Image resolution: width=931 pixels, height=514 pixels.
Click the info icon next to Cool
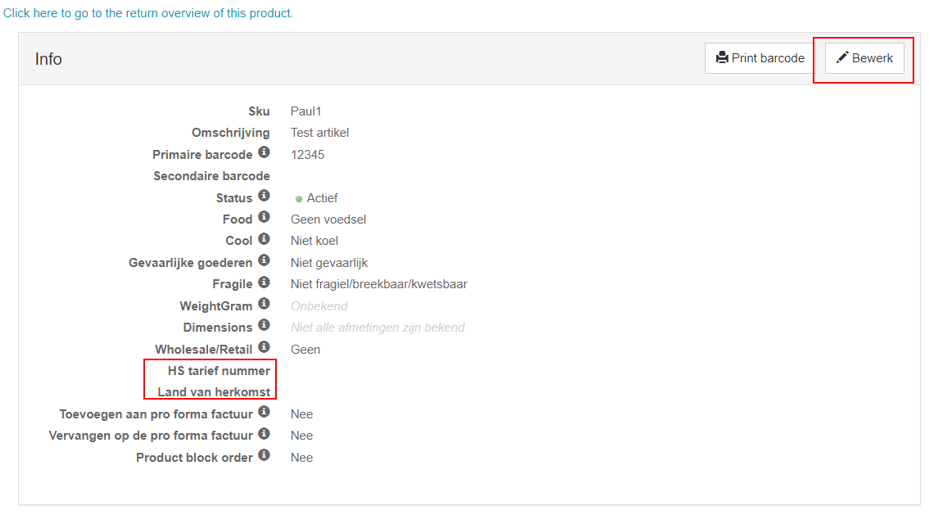point(264,239)
